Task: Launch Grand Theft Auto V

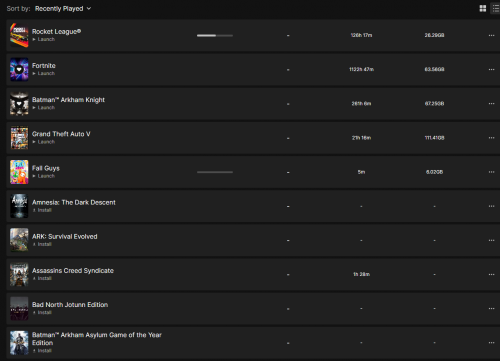Action: [x=44, y=142]
